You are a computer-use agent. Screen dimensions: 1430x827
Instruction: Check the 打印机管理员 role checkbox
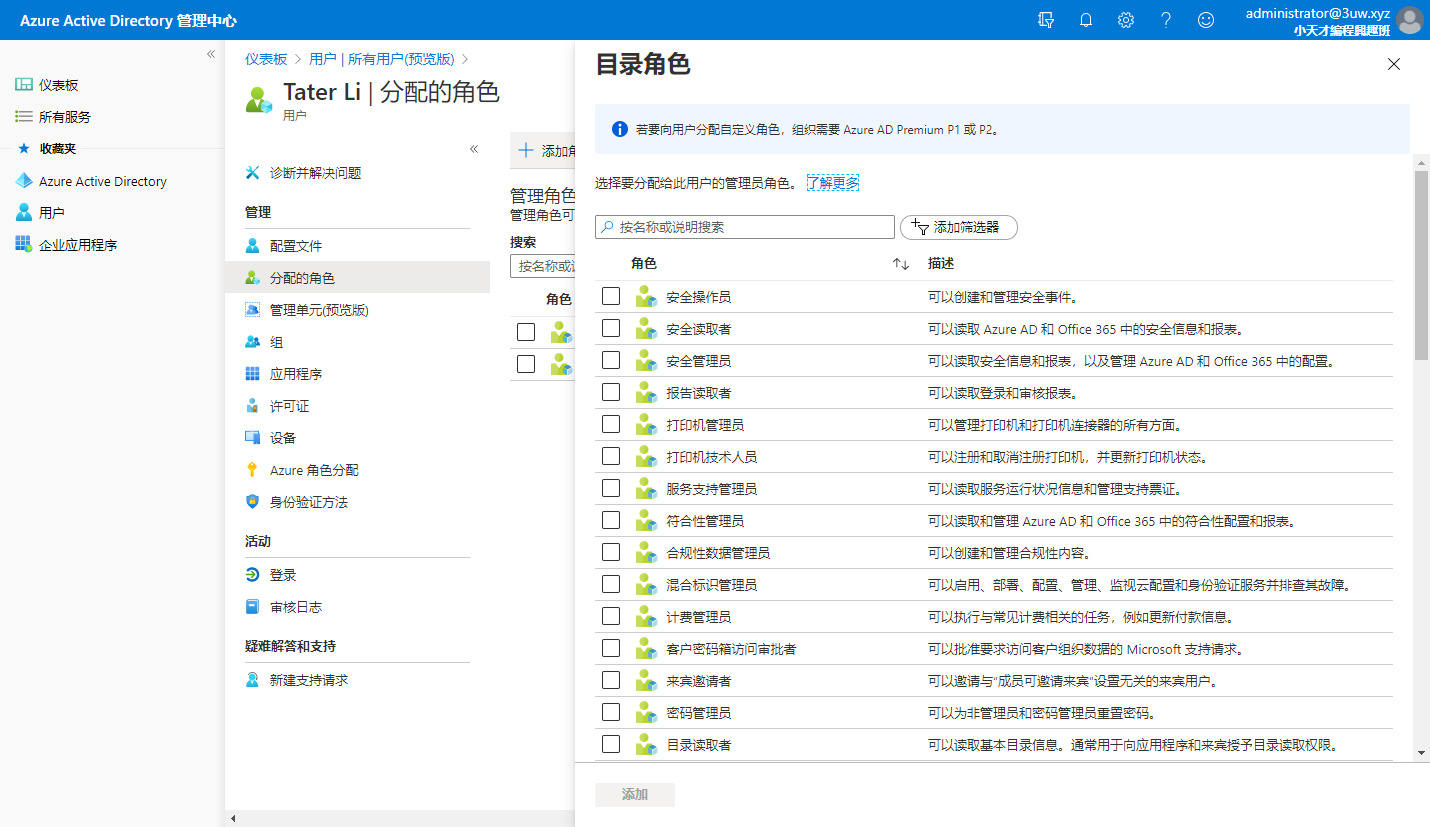click(x=611, y=424)
